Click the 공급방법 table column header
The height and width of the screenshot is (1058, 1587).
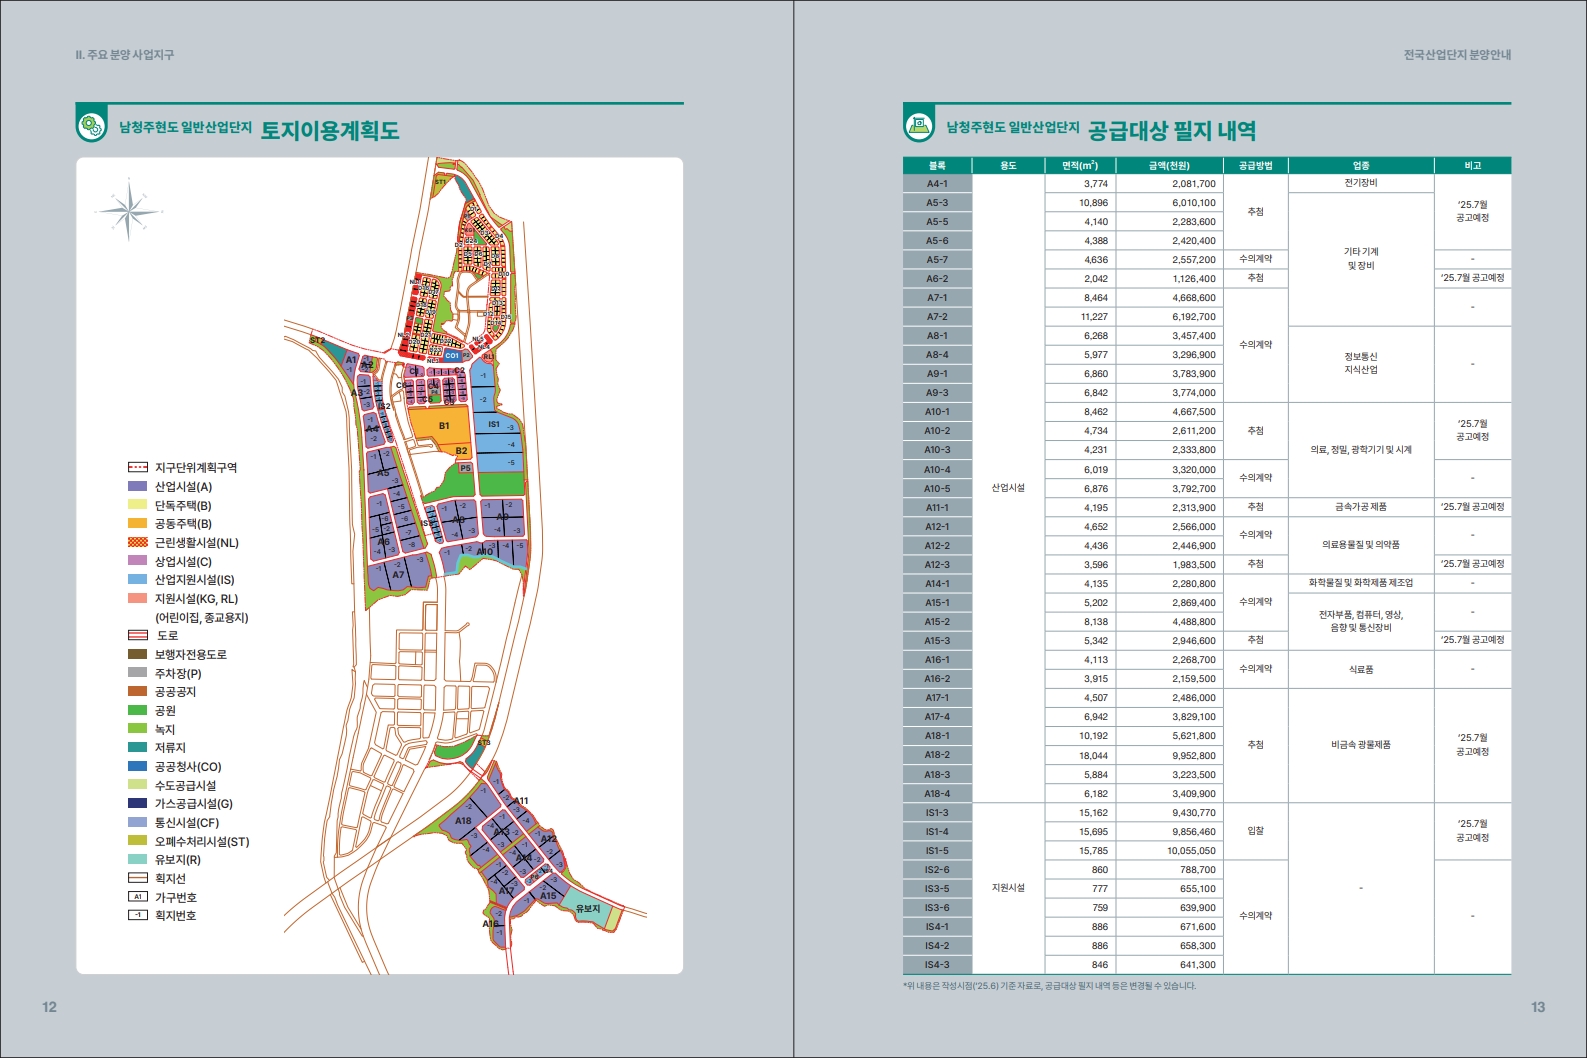[x=1255, y=165]
